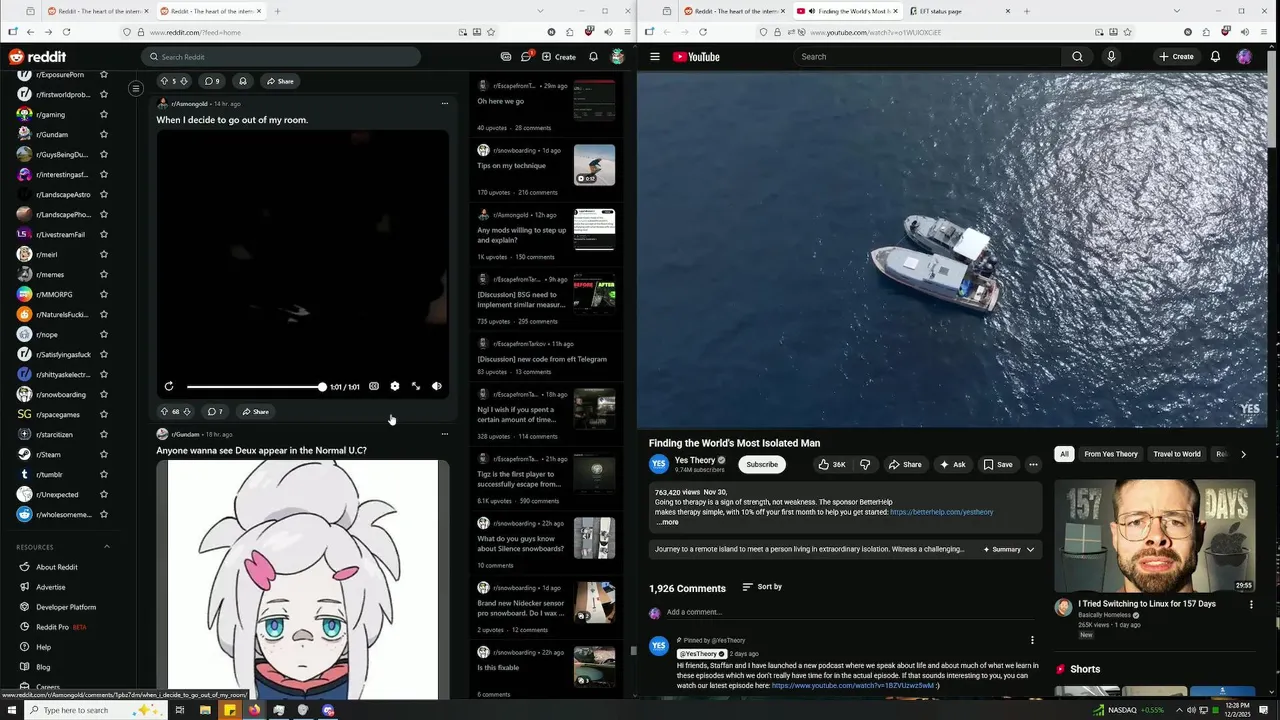Screen dimensions: 1280x720
Task: Start YouTube voice search microphone
Action: (1111, 57)
